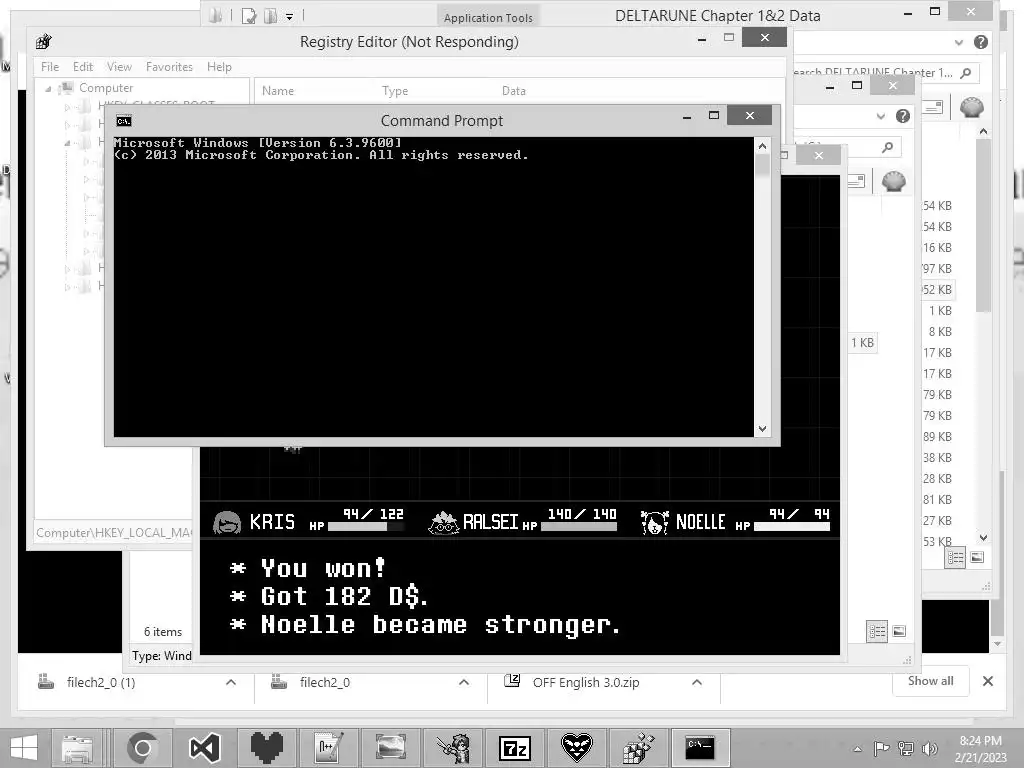
Task: Click the OFF English 3.0.zip file icon
Action: 512,681
